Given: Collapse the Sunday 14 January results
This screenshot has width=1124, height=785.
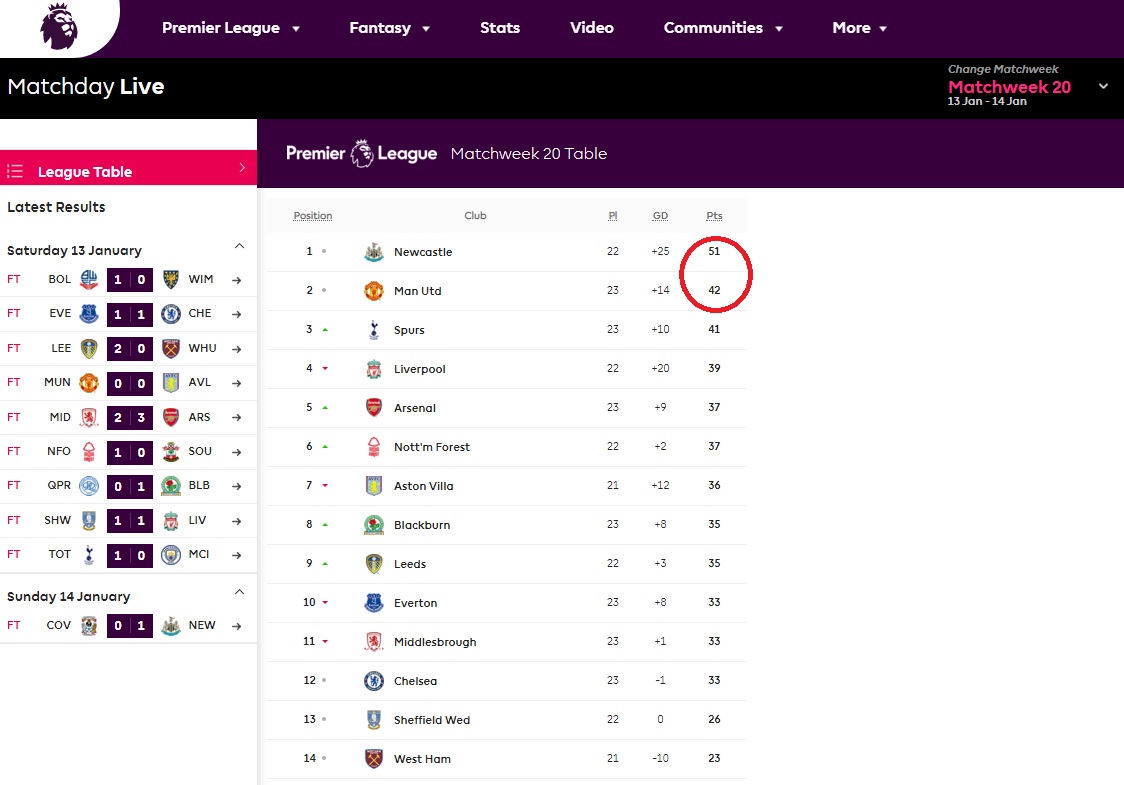Looking at the screenshot, I should 239,592.
